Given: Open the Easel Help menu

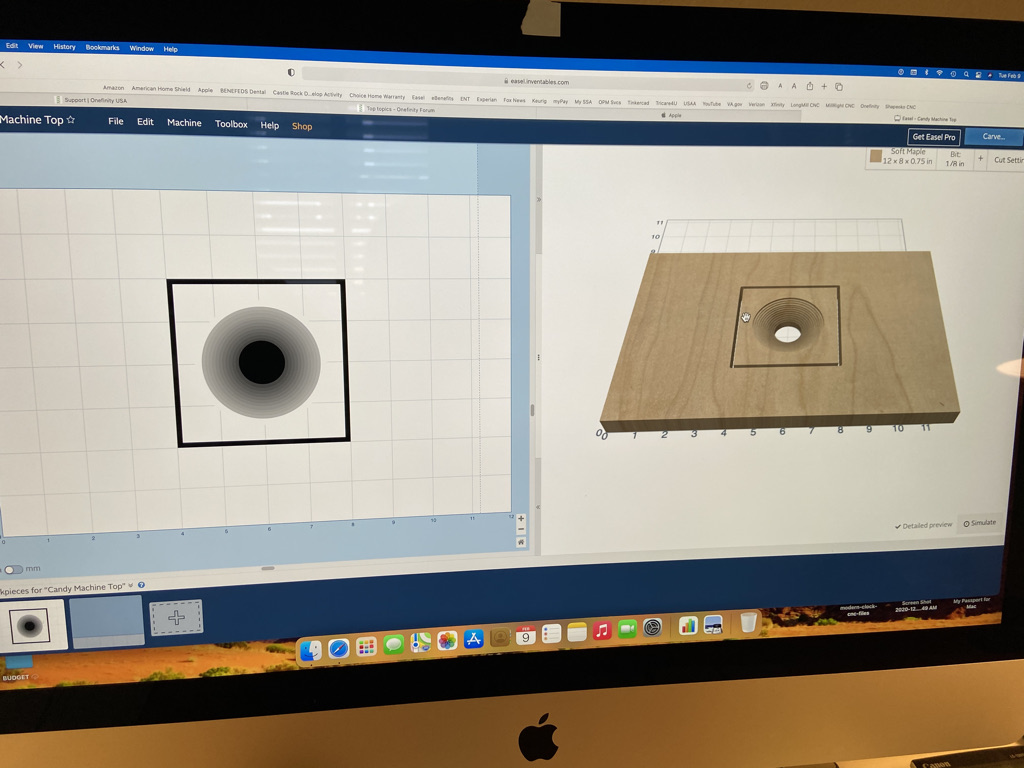Looking at the screenshot, I should pos(270,125).
